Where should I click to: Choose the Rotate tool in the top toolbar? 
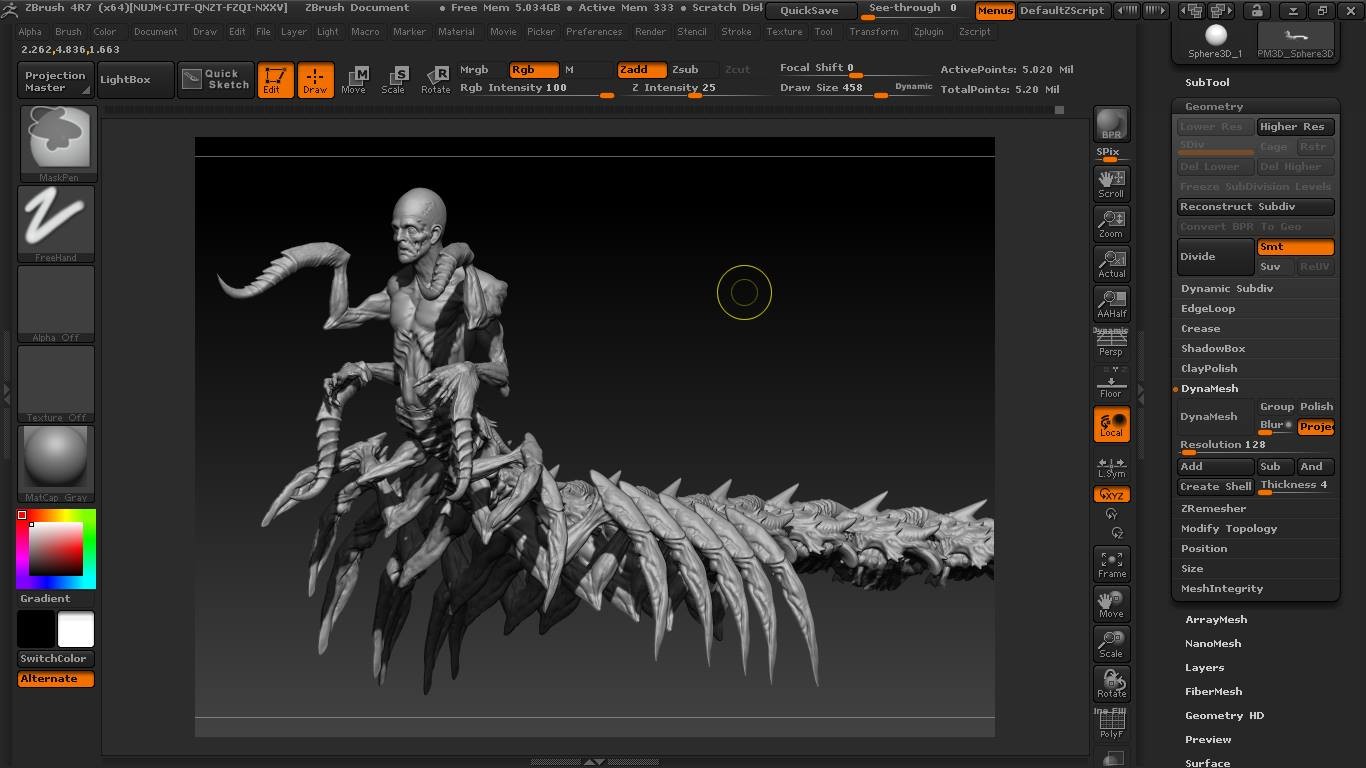click(435, 80)
